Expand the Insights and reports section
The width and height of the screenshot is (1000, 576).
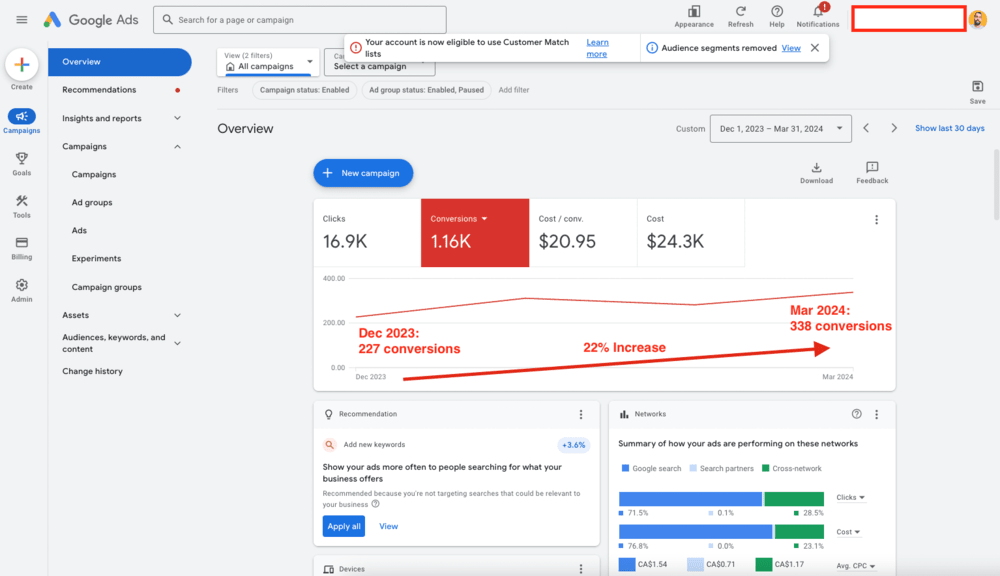177,118
